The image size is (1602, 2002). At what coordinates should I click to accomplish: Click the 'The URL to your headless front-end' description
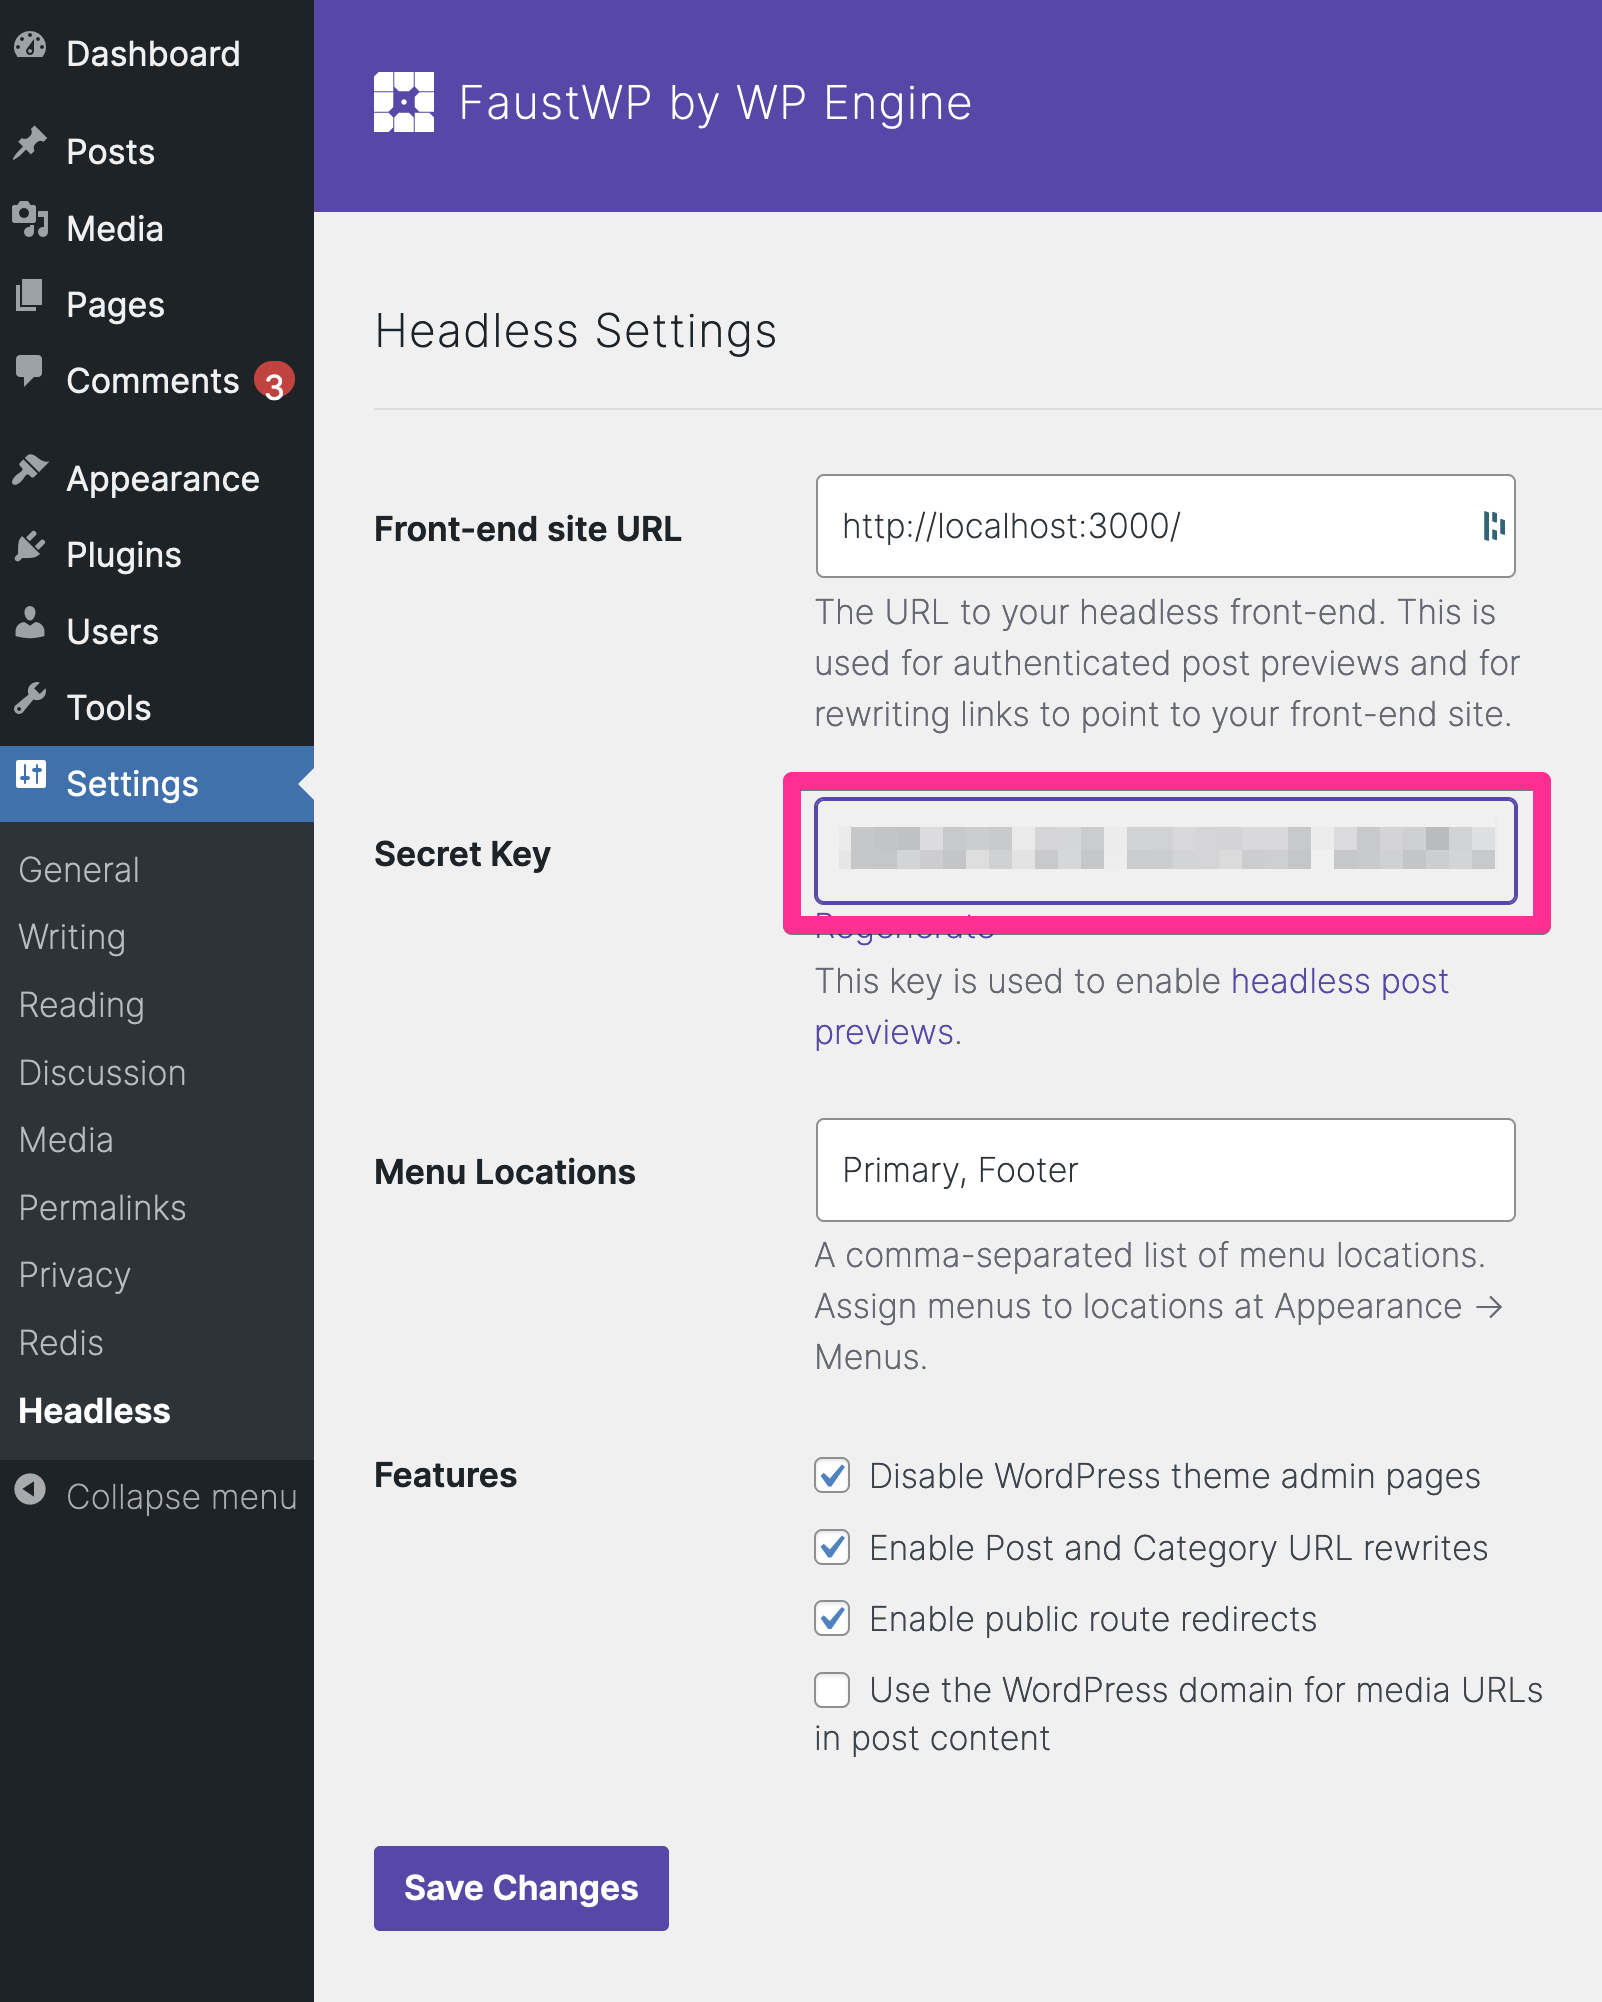1167,663
